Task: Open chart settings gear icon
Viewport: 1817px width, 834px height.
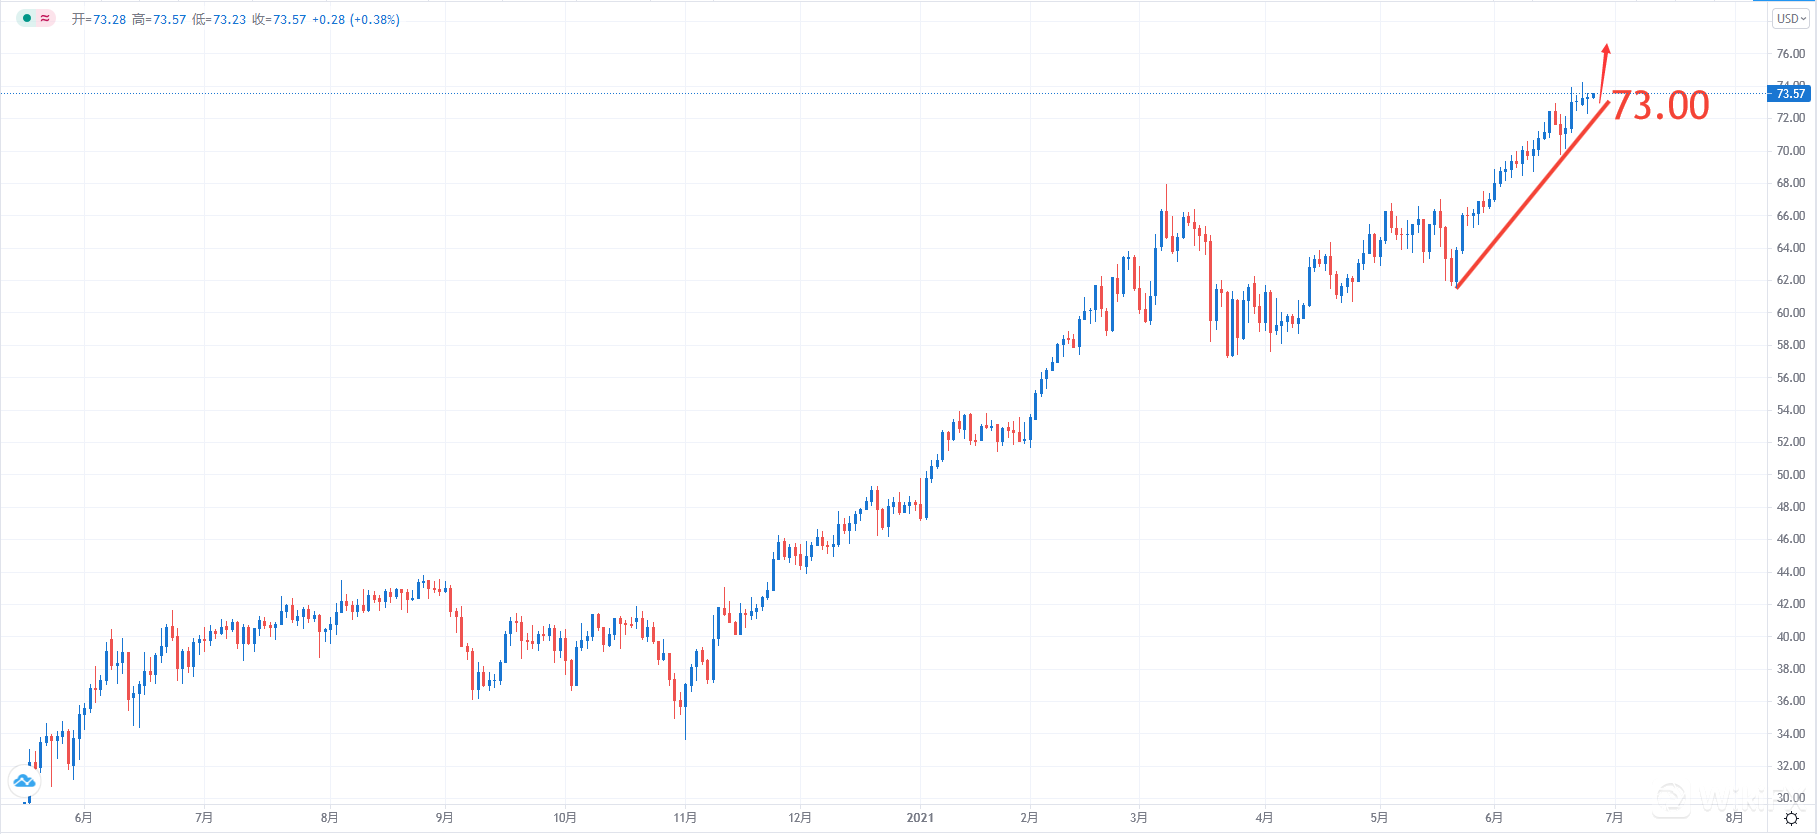Action: (1791, 818)
